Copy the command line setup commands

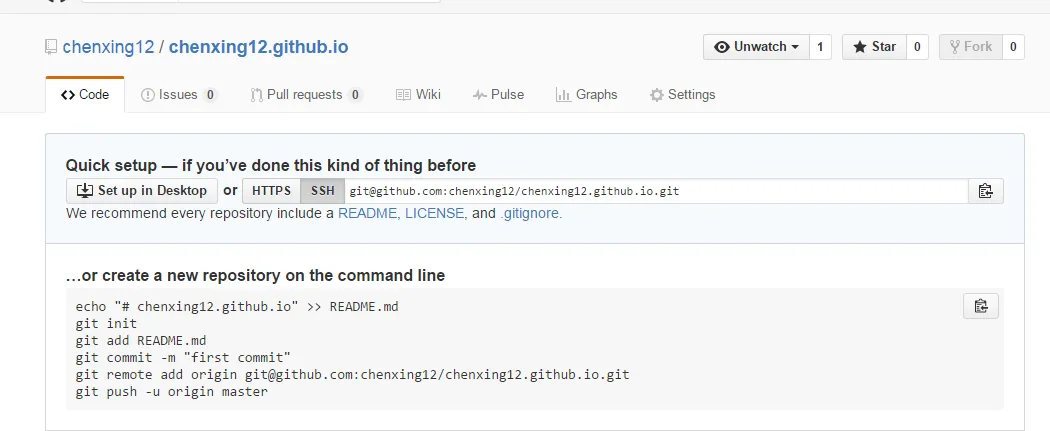click(x=980, y=306)
